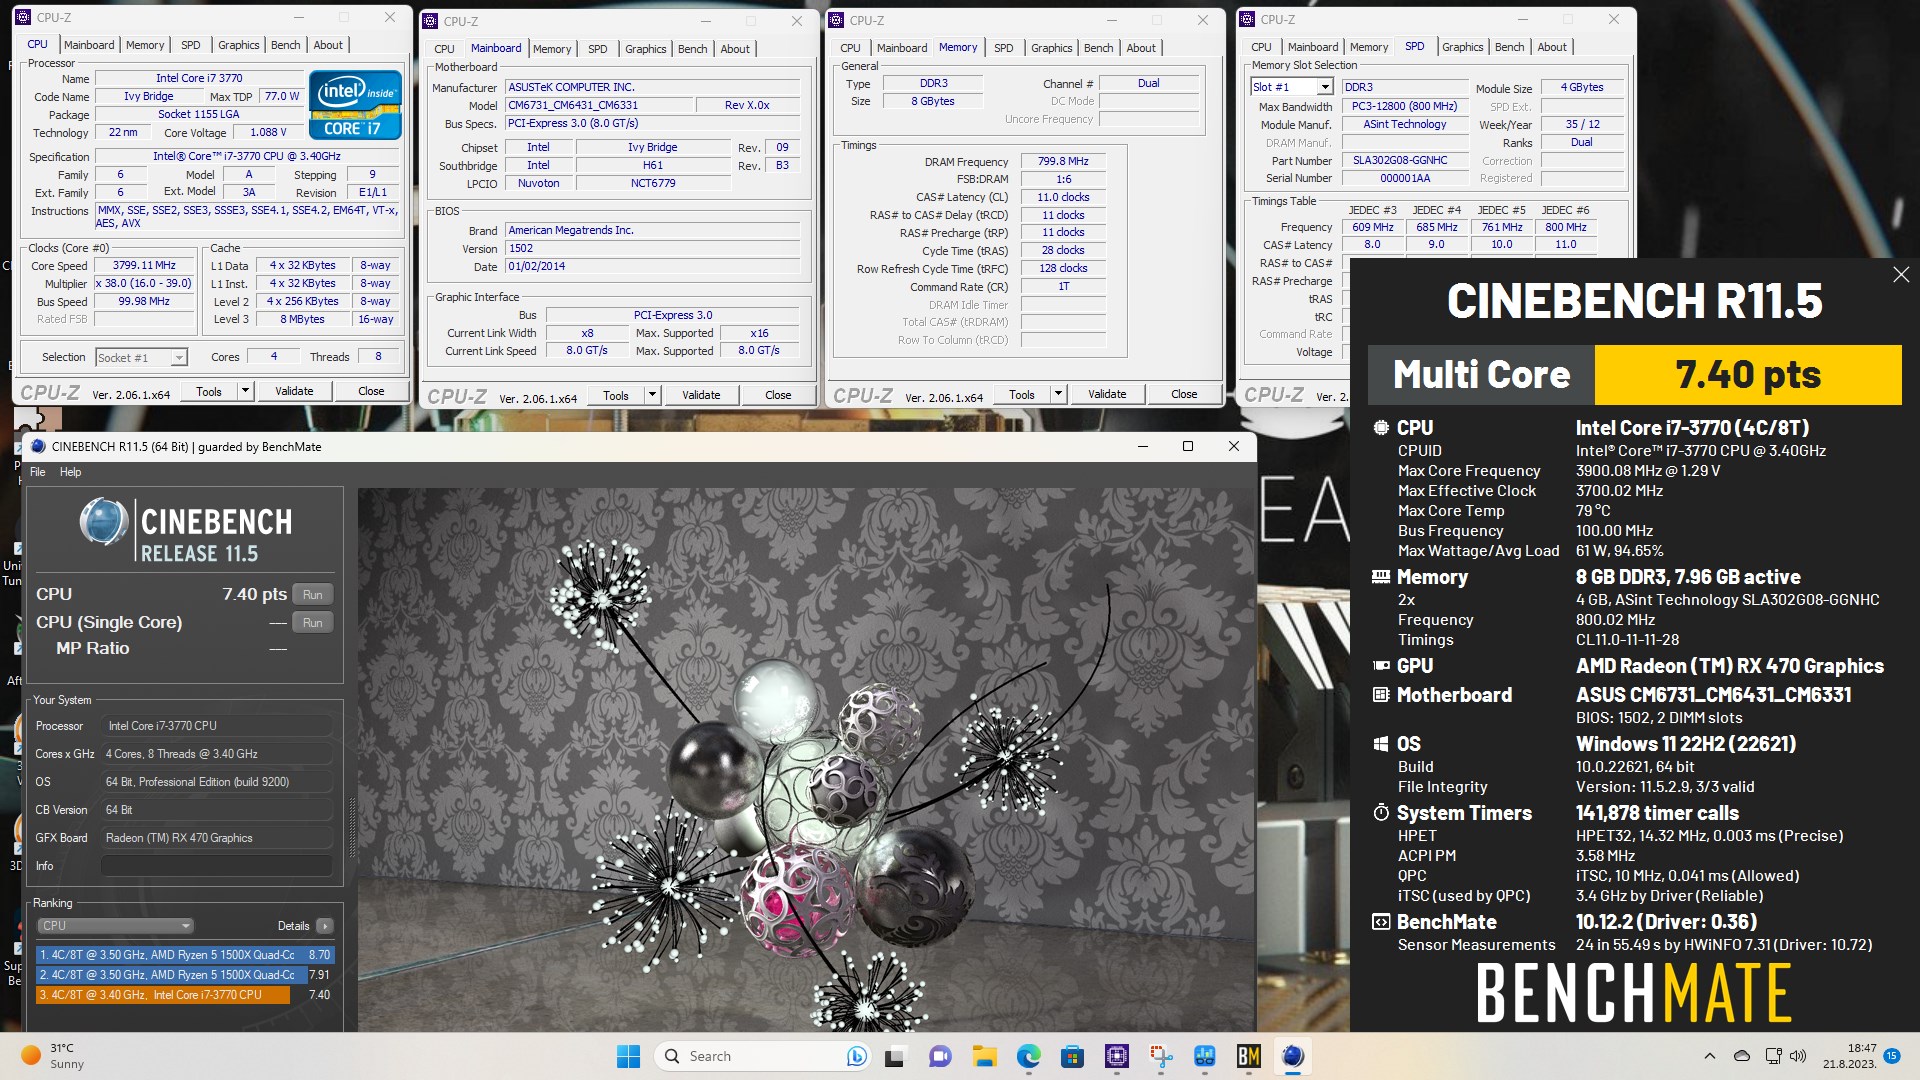This screenshot has height=1080, width=1920.
Task: Open Snipping Tool from taskbar
Action: (1161, 1056)
